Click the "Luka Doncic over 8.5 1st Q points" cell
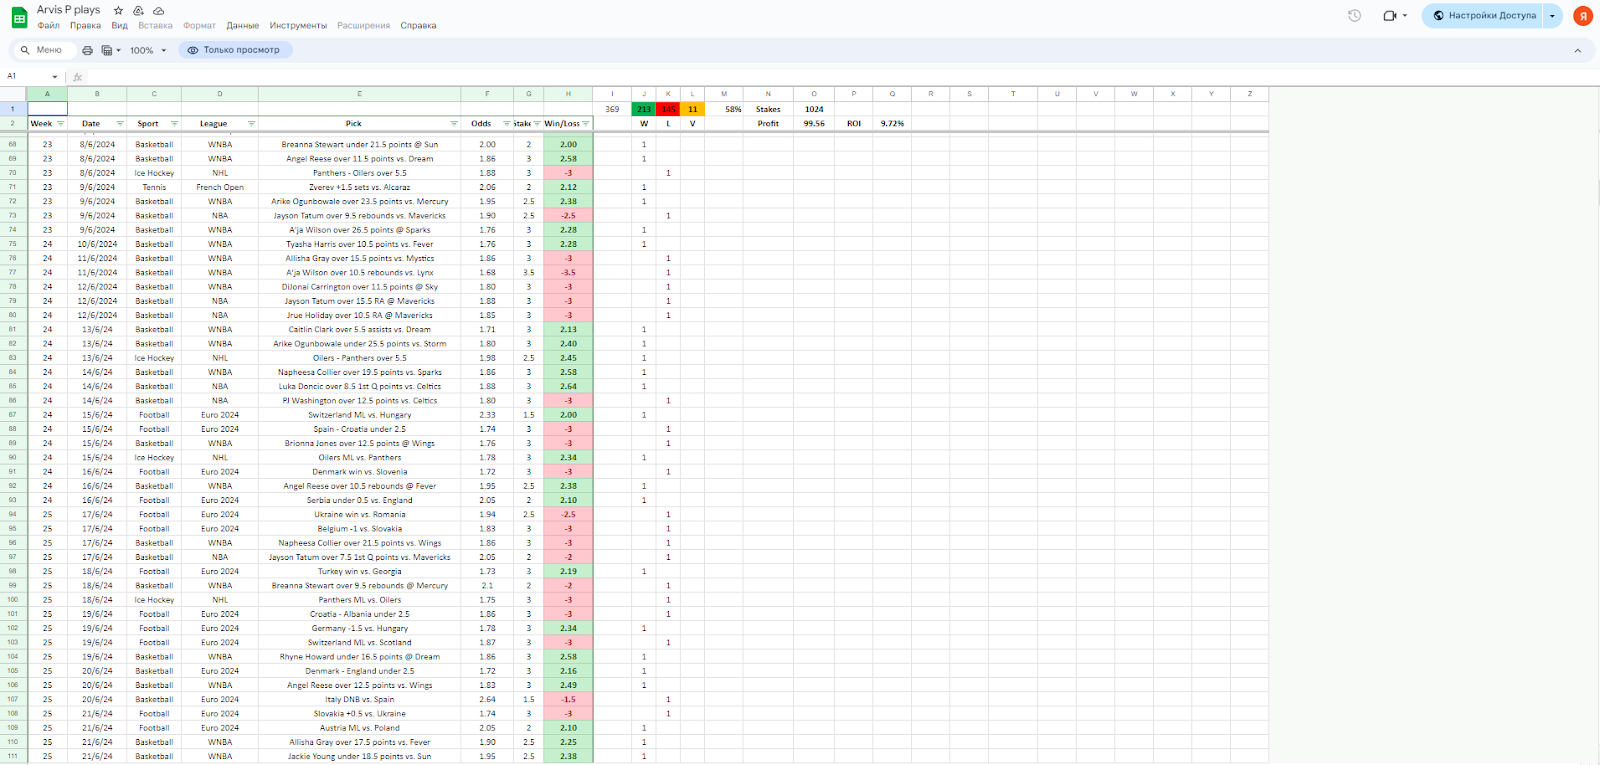Image resolution: width=1600 pixels, height=765 pixels. (x=359, y=386)
